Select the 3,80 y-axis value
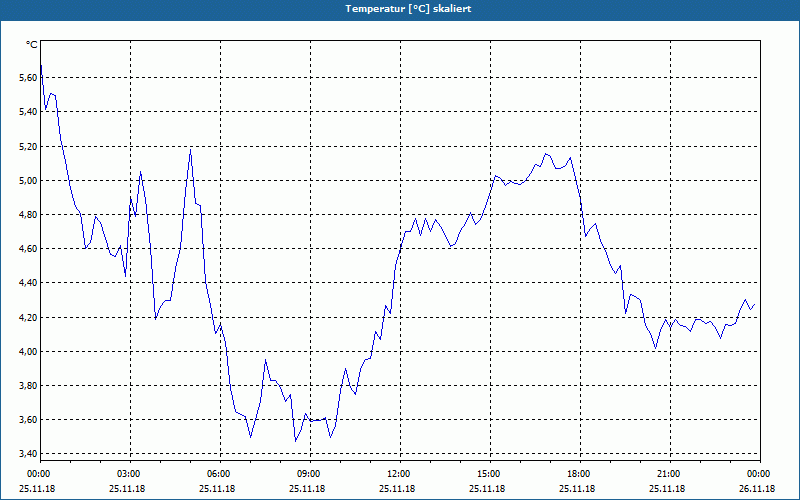 click(28, 386)
